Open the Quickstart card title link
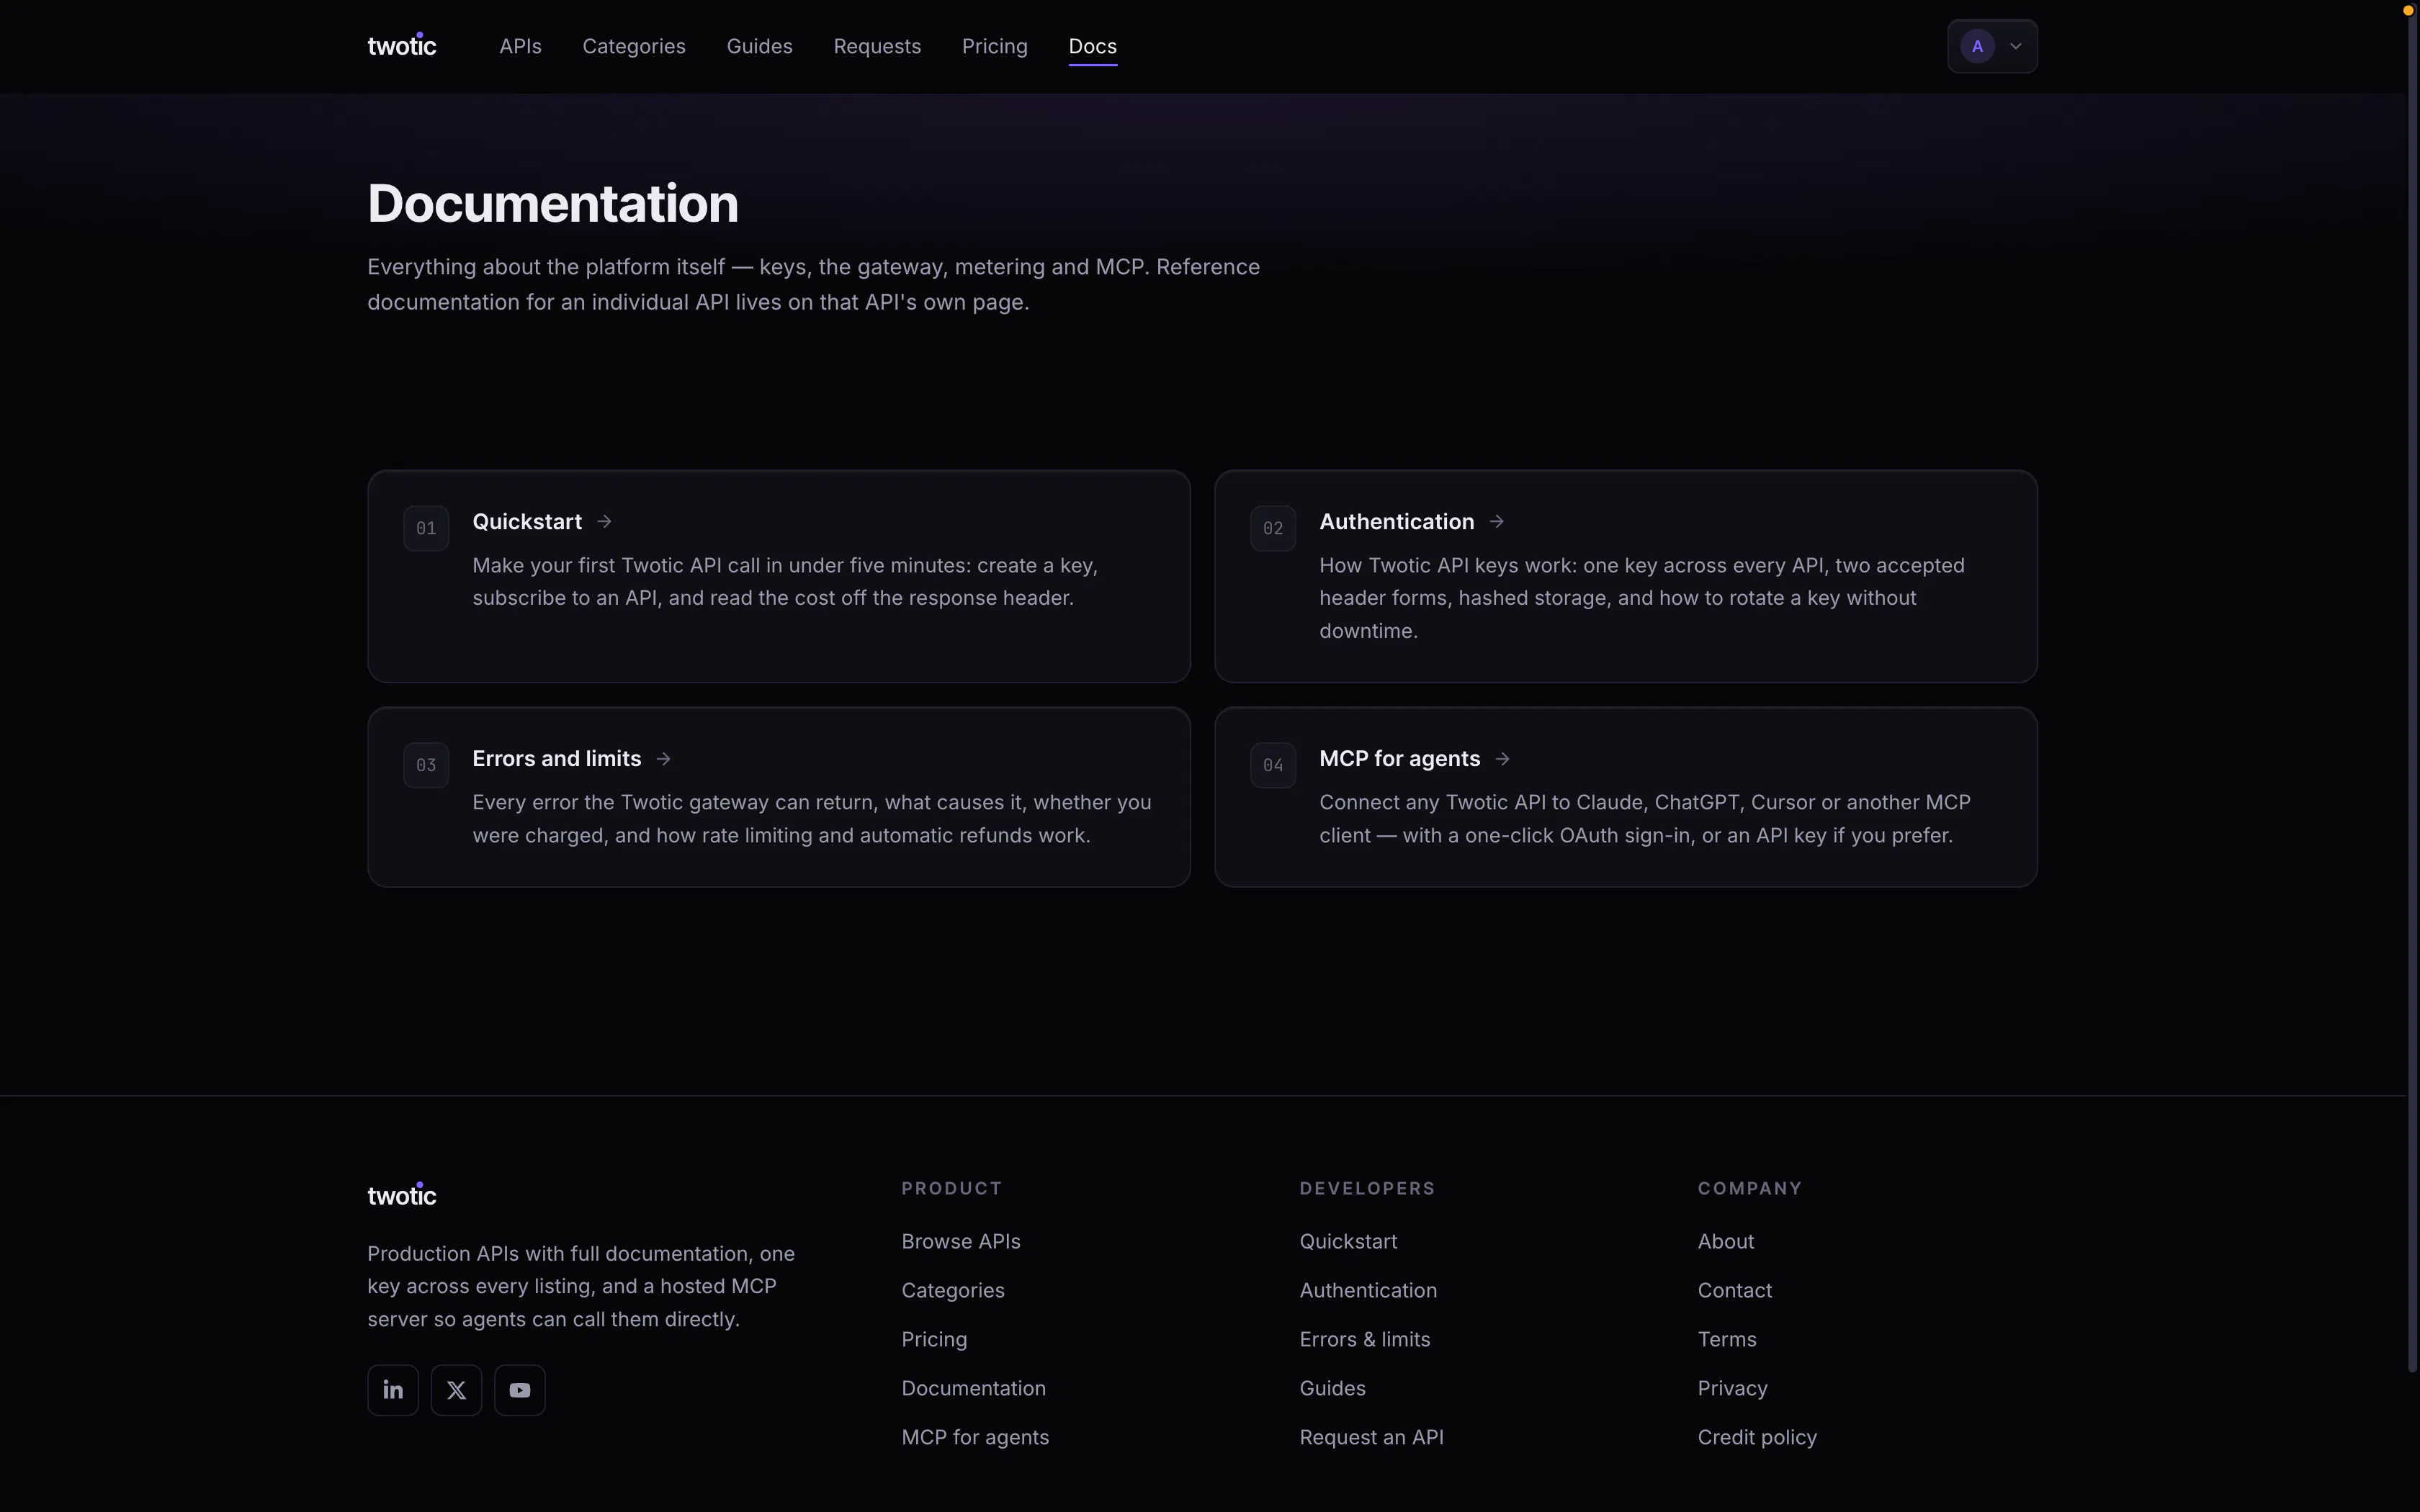The image size is (2420, 1512). click(x=527, y=521)
